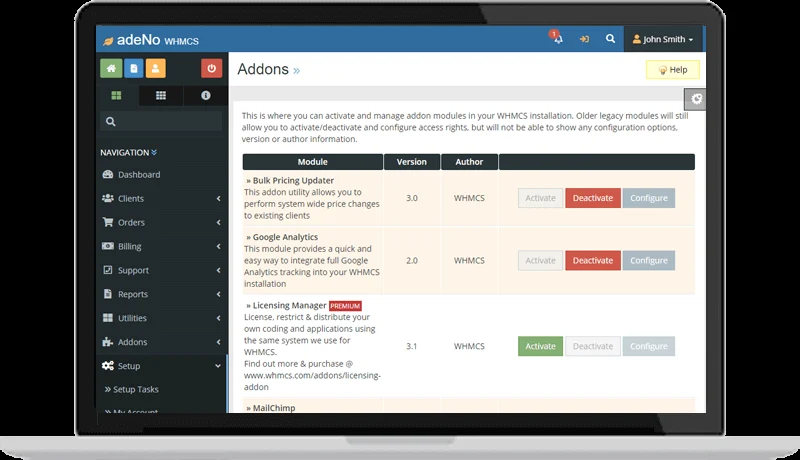800x460 pixels.
Task: Click the Module column header
Action: [313, 162]
